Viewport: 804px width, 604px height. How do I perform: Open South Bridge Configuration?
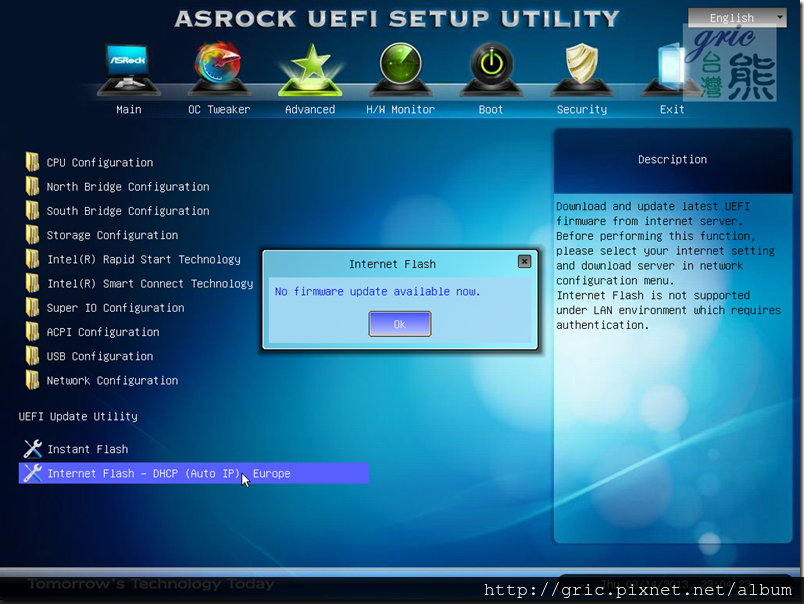pyautogui.click(x=128, y=211)
